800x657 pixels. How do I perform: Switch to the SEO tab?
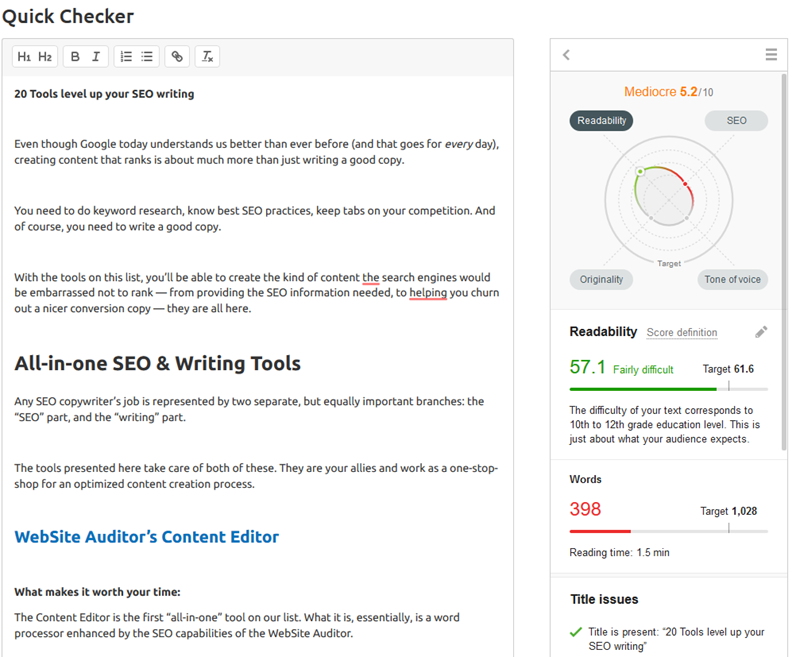point(736,121)
